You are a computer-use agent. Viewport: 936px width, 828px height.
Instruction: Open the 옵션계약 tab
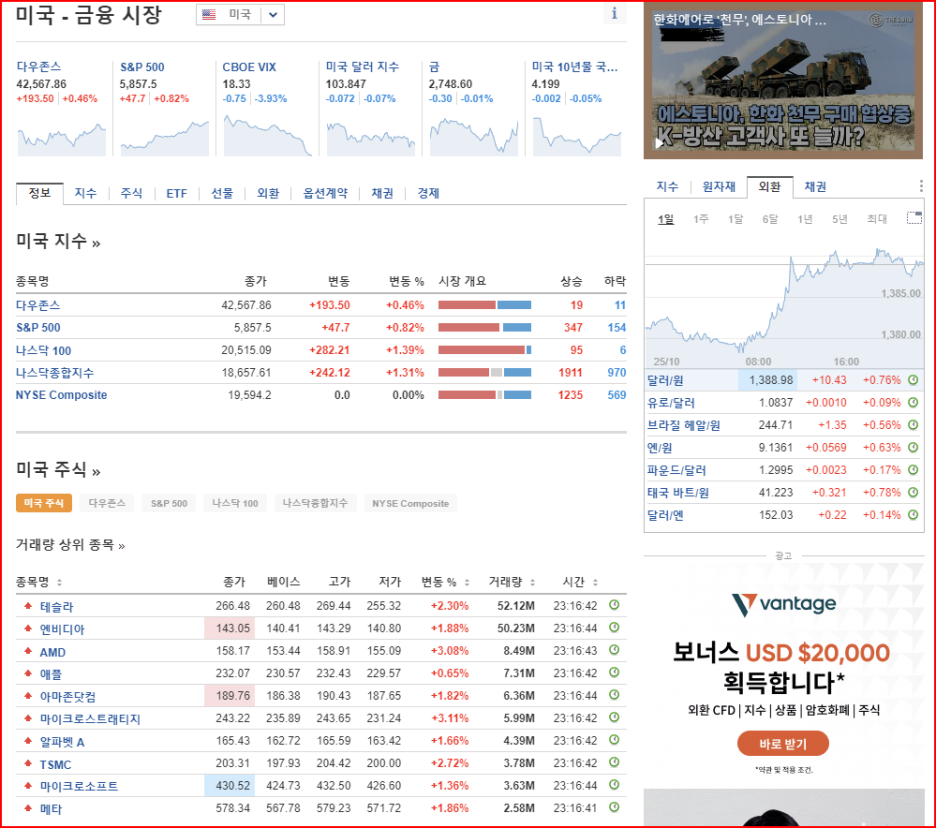pyautogui.click(x=325, y=193)
